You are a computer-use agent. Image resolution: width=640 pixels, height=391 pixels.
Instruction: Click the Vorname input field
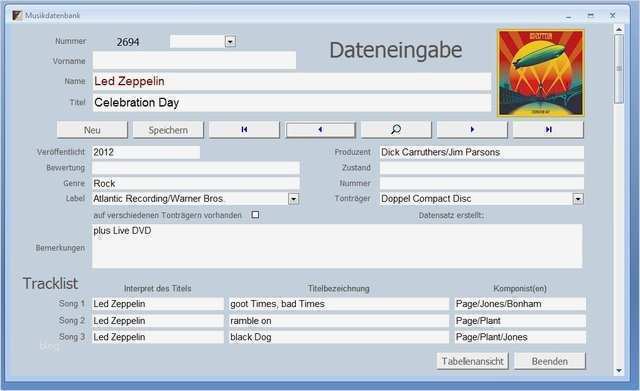tap(194, 60)
